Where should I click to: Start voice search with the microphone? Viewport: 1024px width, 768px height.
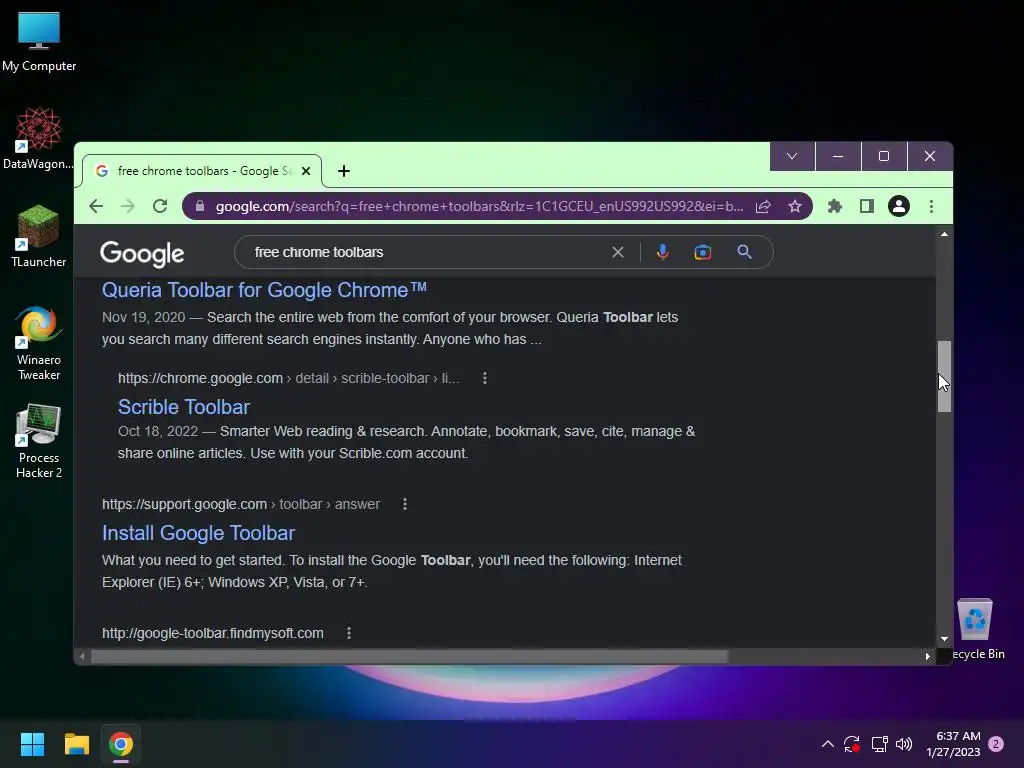tap(662, 252)
